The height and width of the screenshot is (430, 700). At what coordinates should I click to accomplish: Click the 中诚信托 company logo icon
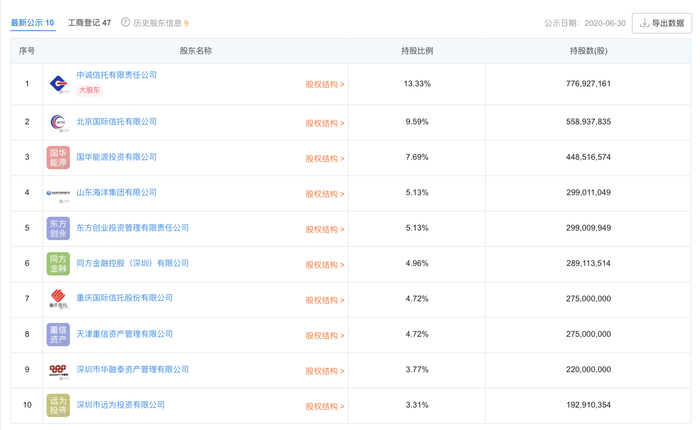pyautogui.click(x=58, y=84)
